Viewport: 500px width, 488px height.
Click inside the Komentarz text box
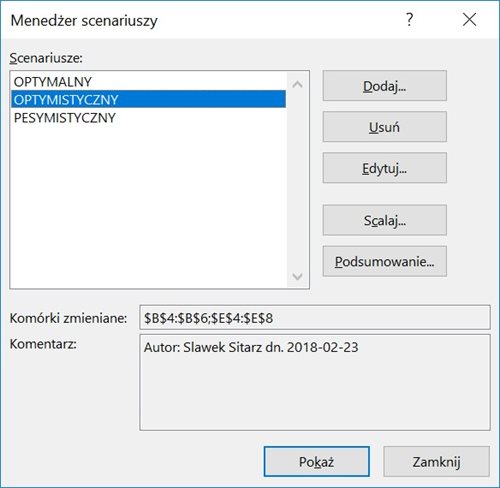(x=315, y=383)
